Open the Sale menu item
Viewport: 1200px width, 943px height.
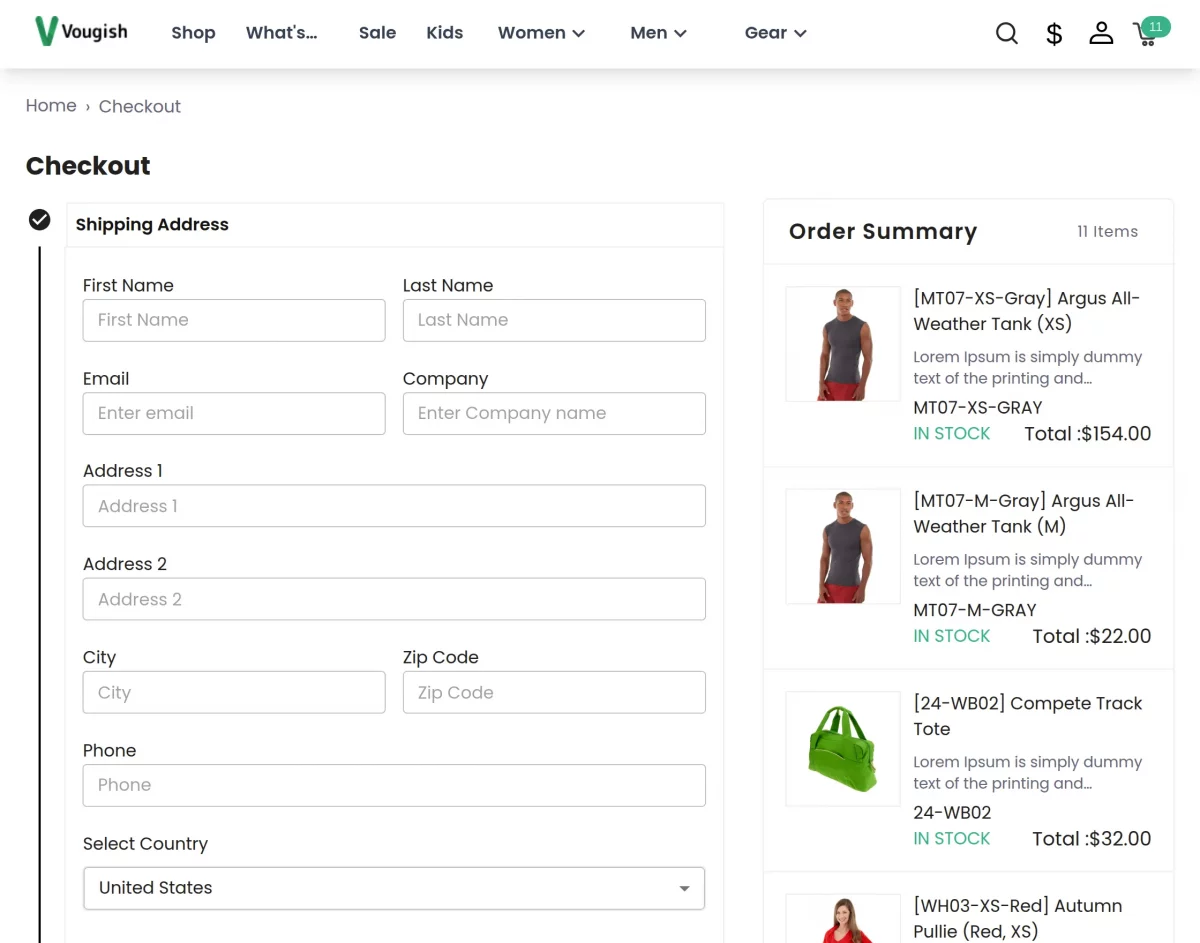[x=377, y=33]
